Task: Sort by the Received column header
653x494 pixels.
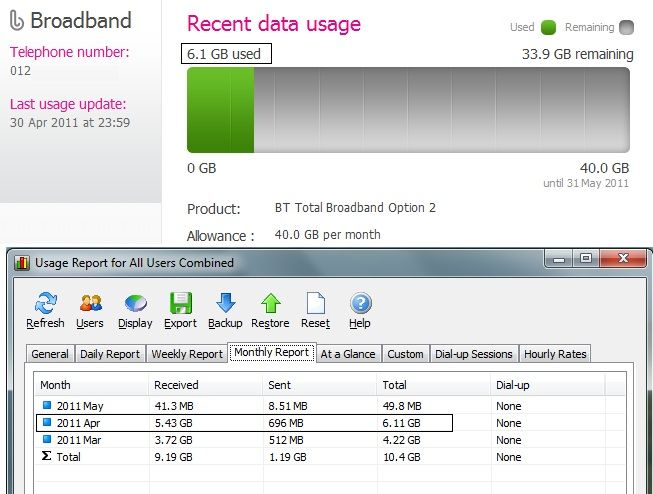Action: (x=205, y=385)
